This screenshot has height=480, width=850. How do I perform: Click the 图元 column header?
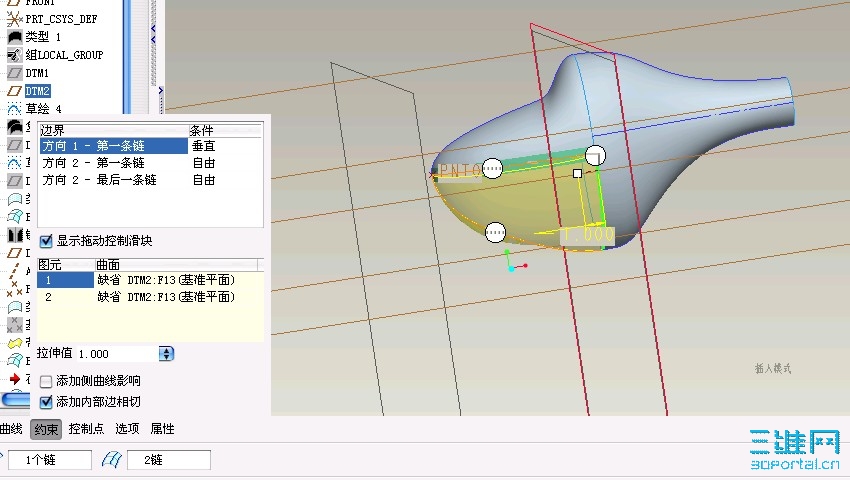click(66, 265)
